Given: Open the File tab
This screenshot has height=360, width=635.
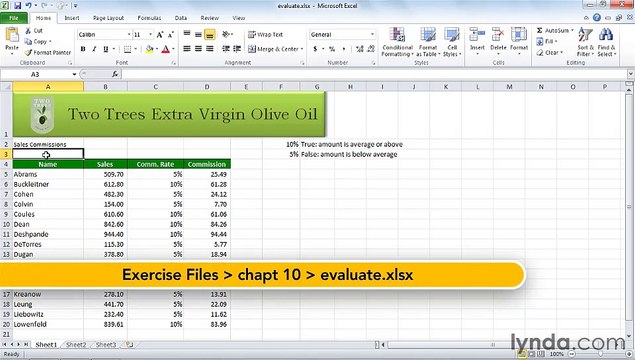Looking at the screenshot, I should [13, 18].
